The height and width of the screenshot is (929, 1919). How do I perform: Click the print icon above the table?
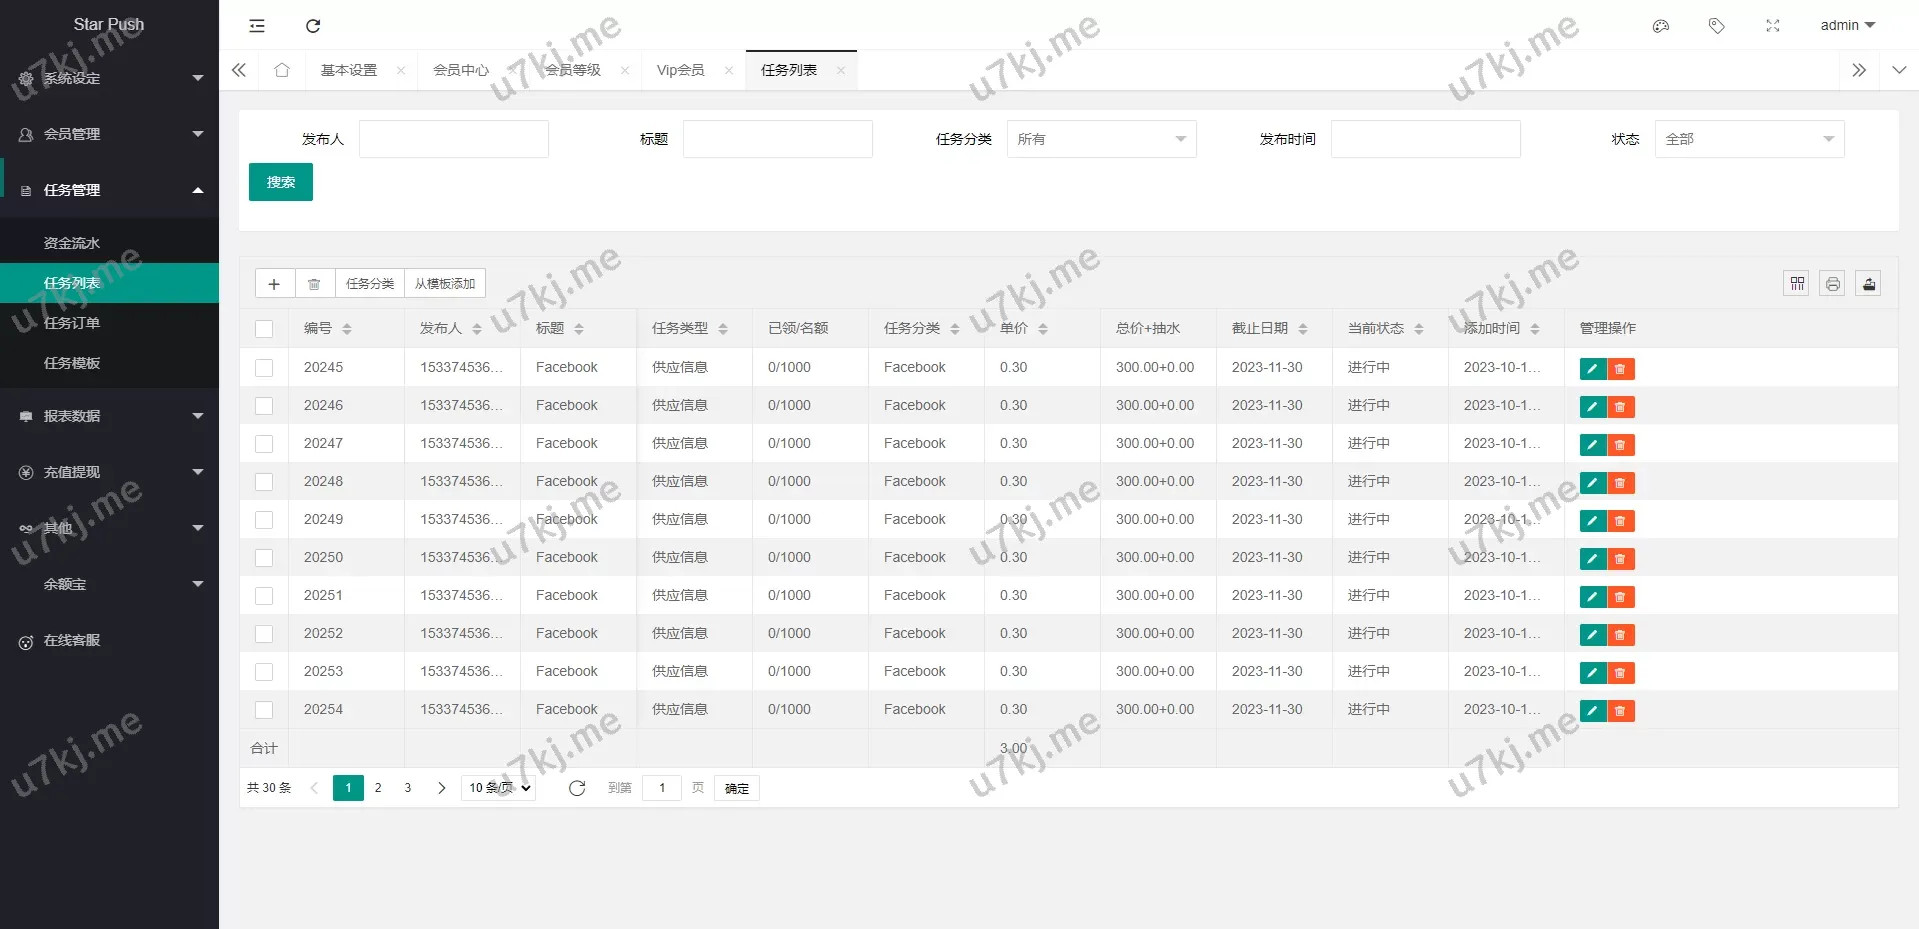click(1832, 284)
